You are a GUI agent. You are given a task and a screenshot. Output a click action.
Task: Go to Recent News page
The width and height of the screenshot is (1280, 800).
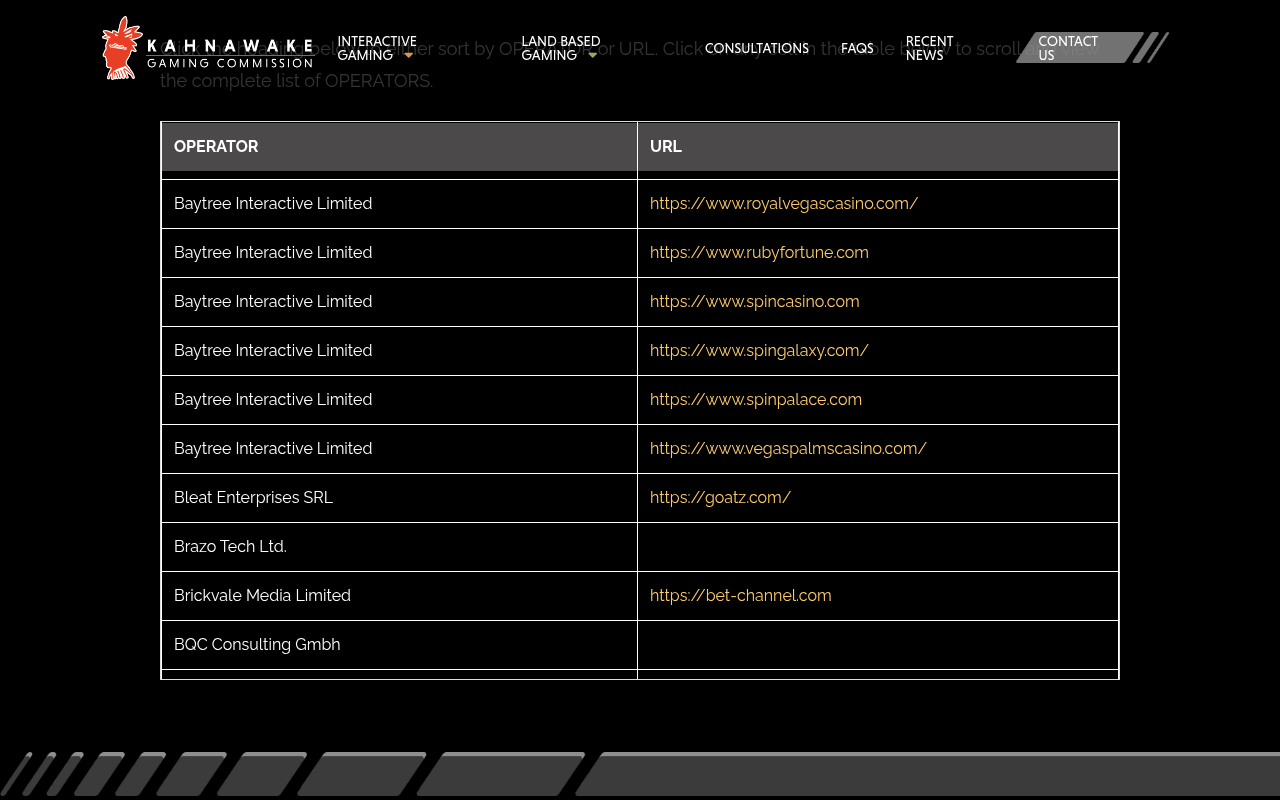(x=930, y=48)
